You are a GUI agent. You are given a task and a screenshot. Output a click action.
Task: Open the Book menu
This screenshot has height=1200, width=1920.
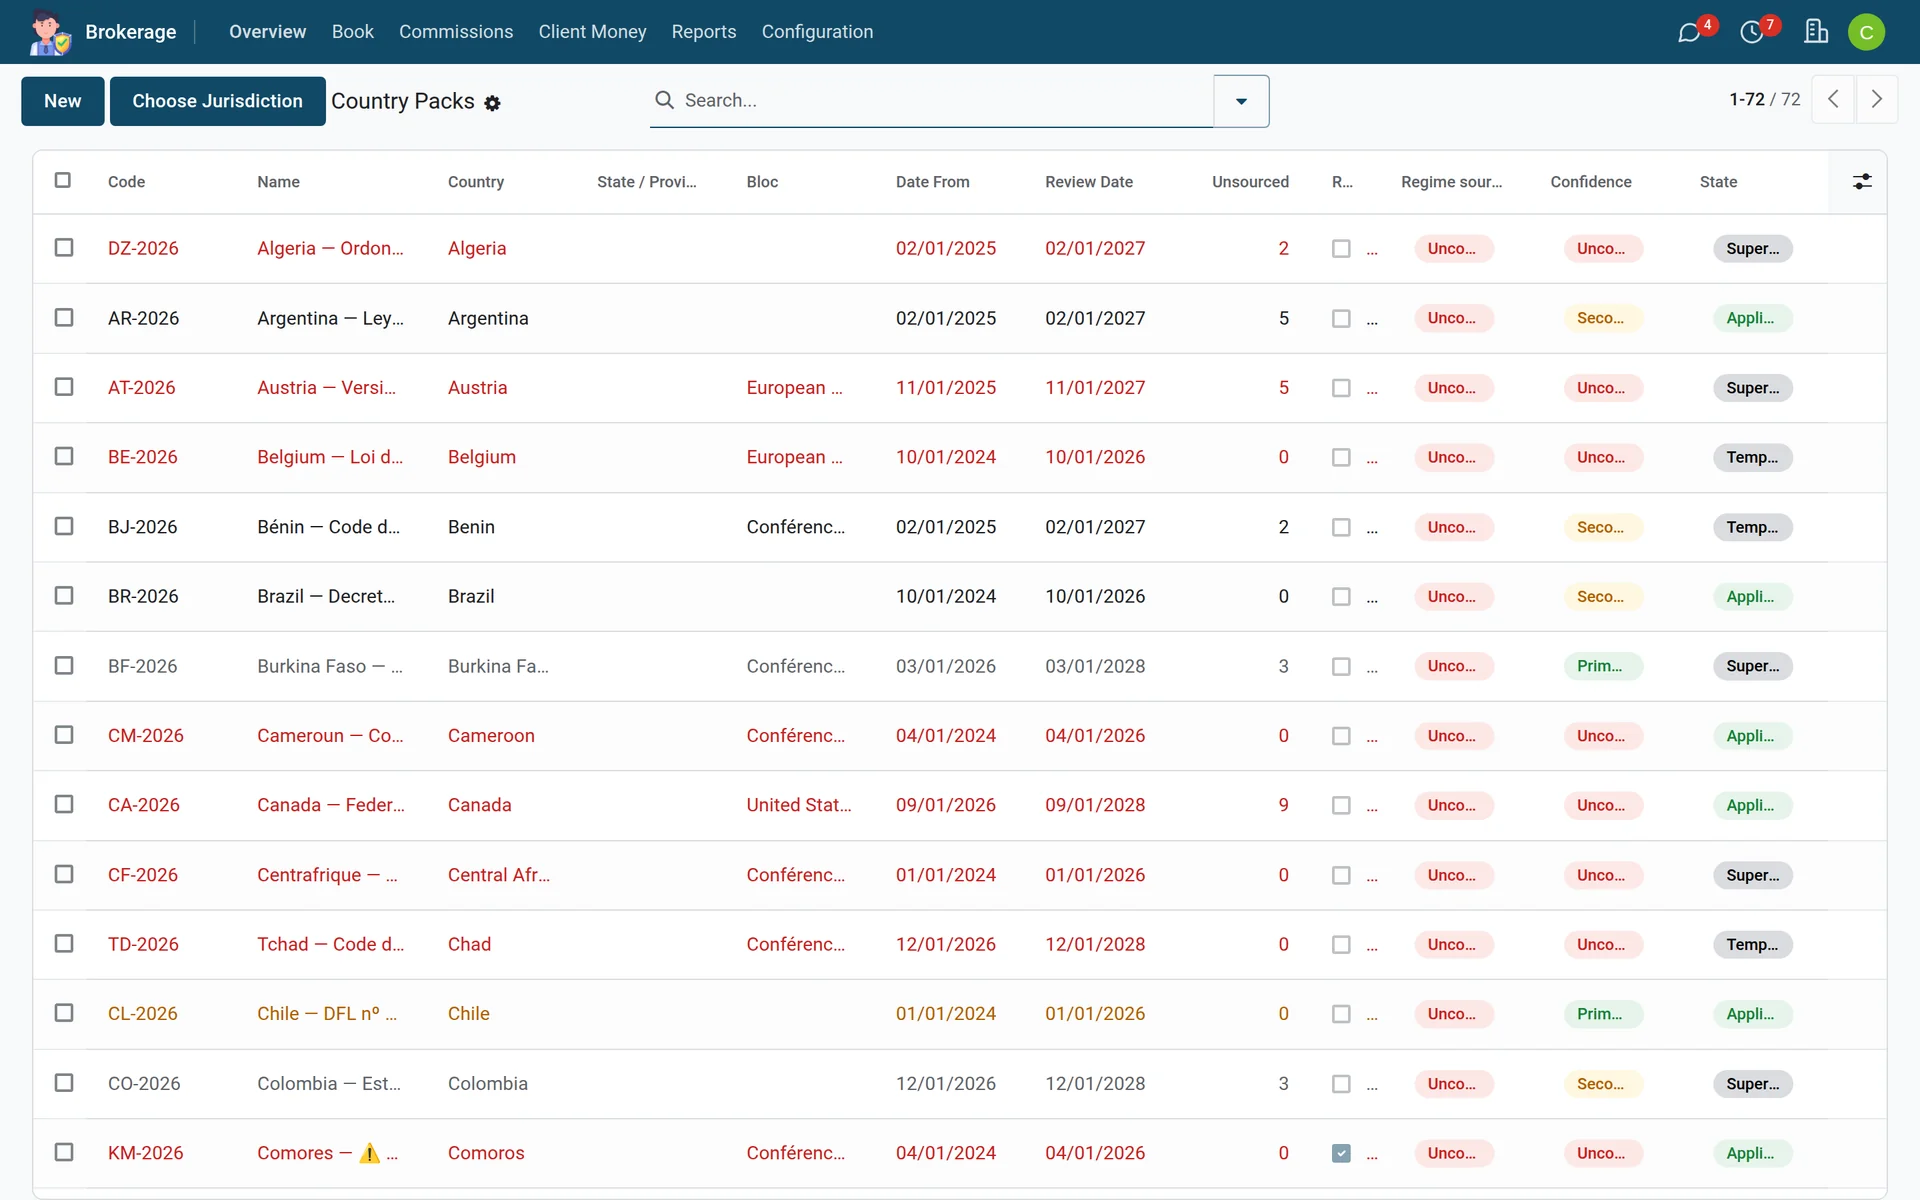point(353,32)
